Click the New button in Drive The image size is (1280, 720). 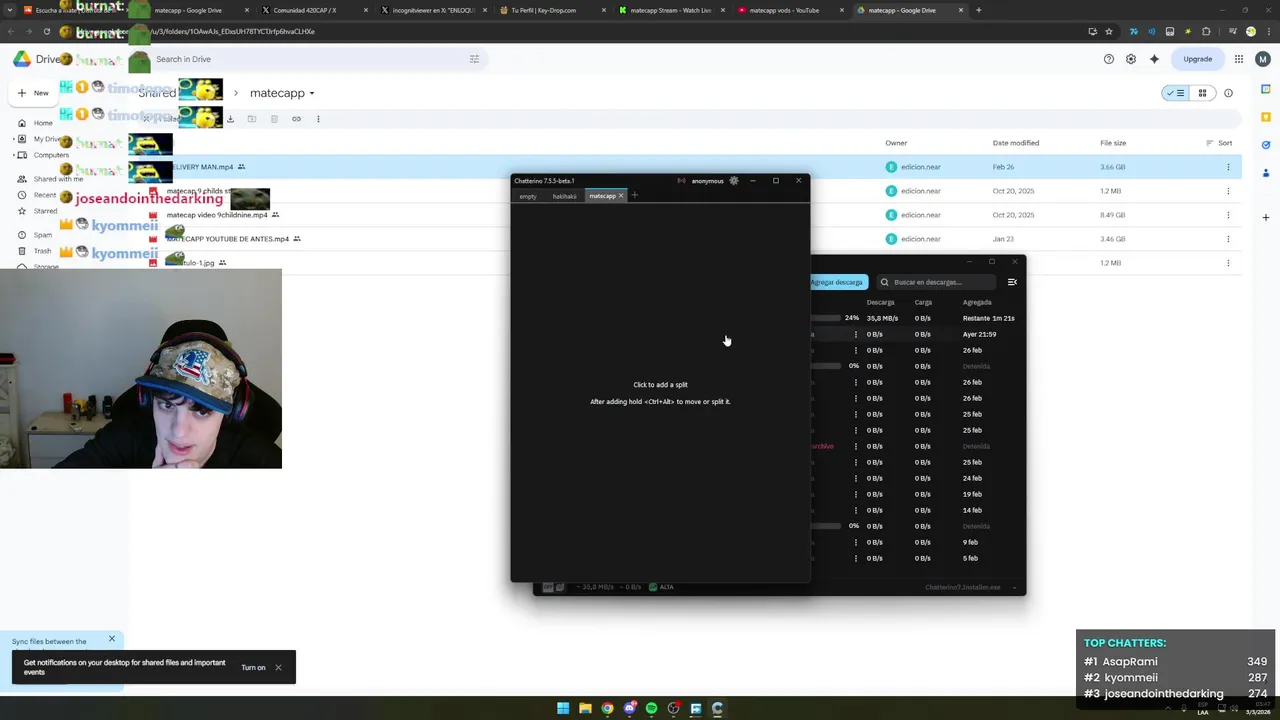click(33, 93)
